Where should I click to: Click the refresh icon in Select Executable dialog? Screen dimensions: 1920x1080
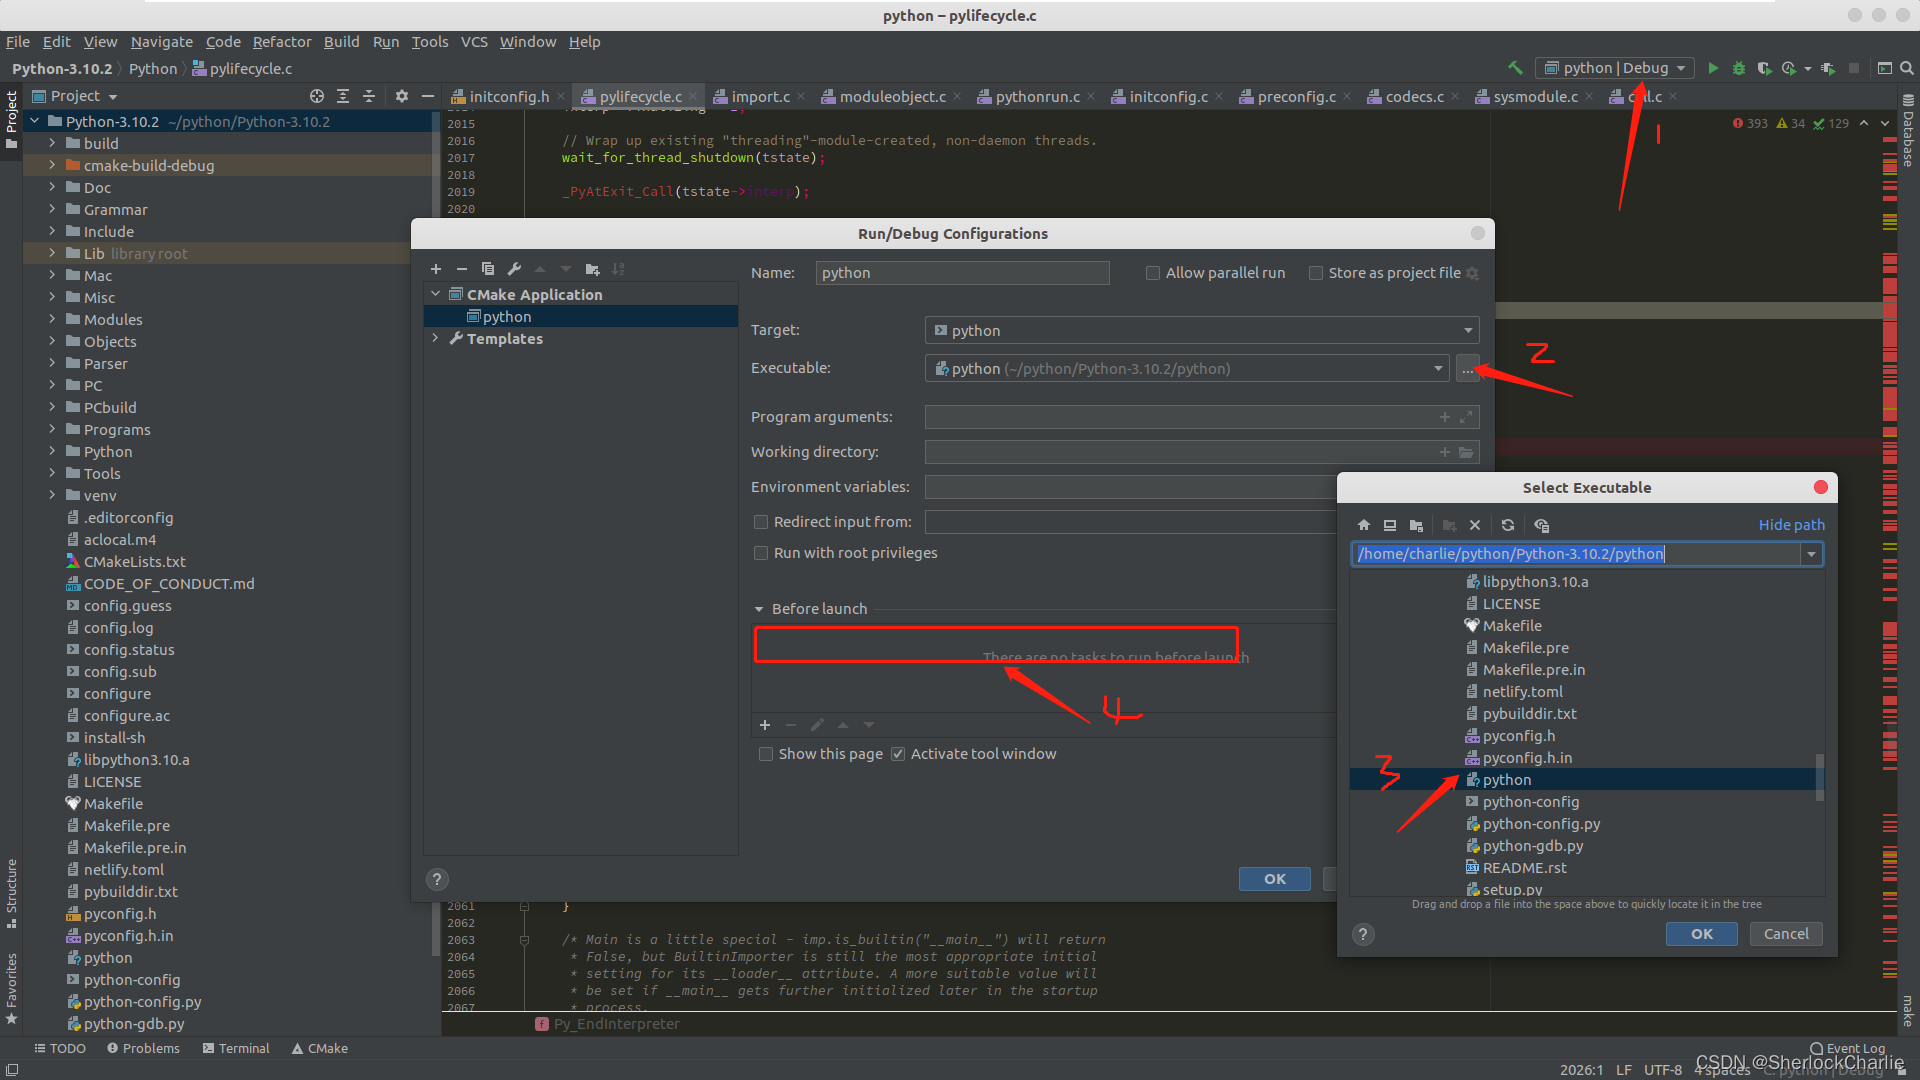[1509, 525]
